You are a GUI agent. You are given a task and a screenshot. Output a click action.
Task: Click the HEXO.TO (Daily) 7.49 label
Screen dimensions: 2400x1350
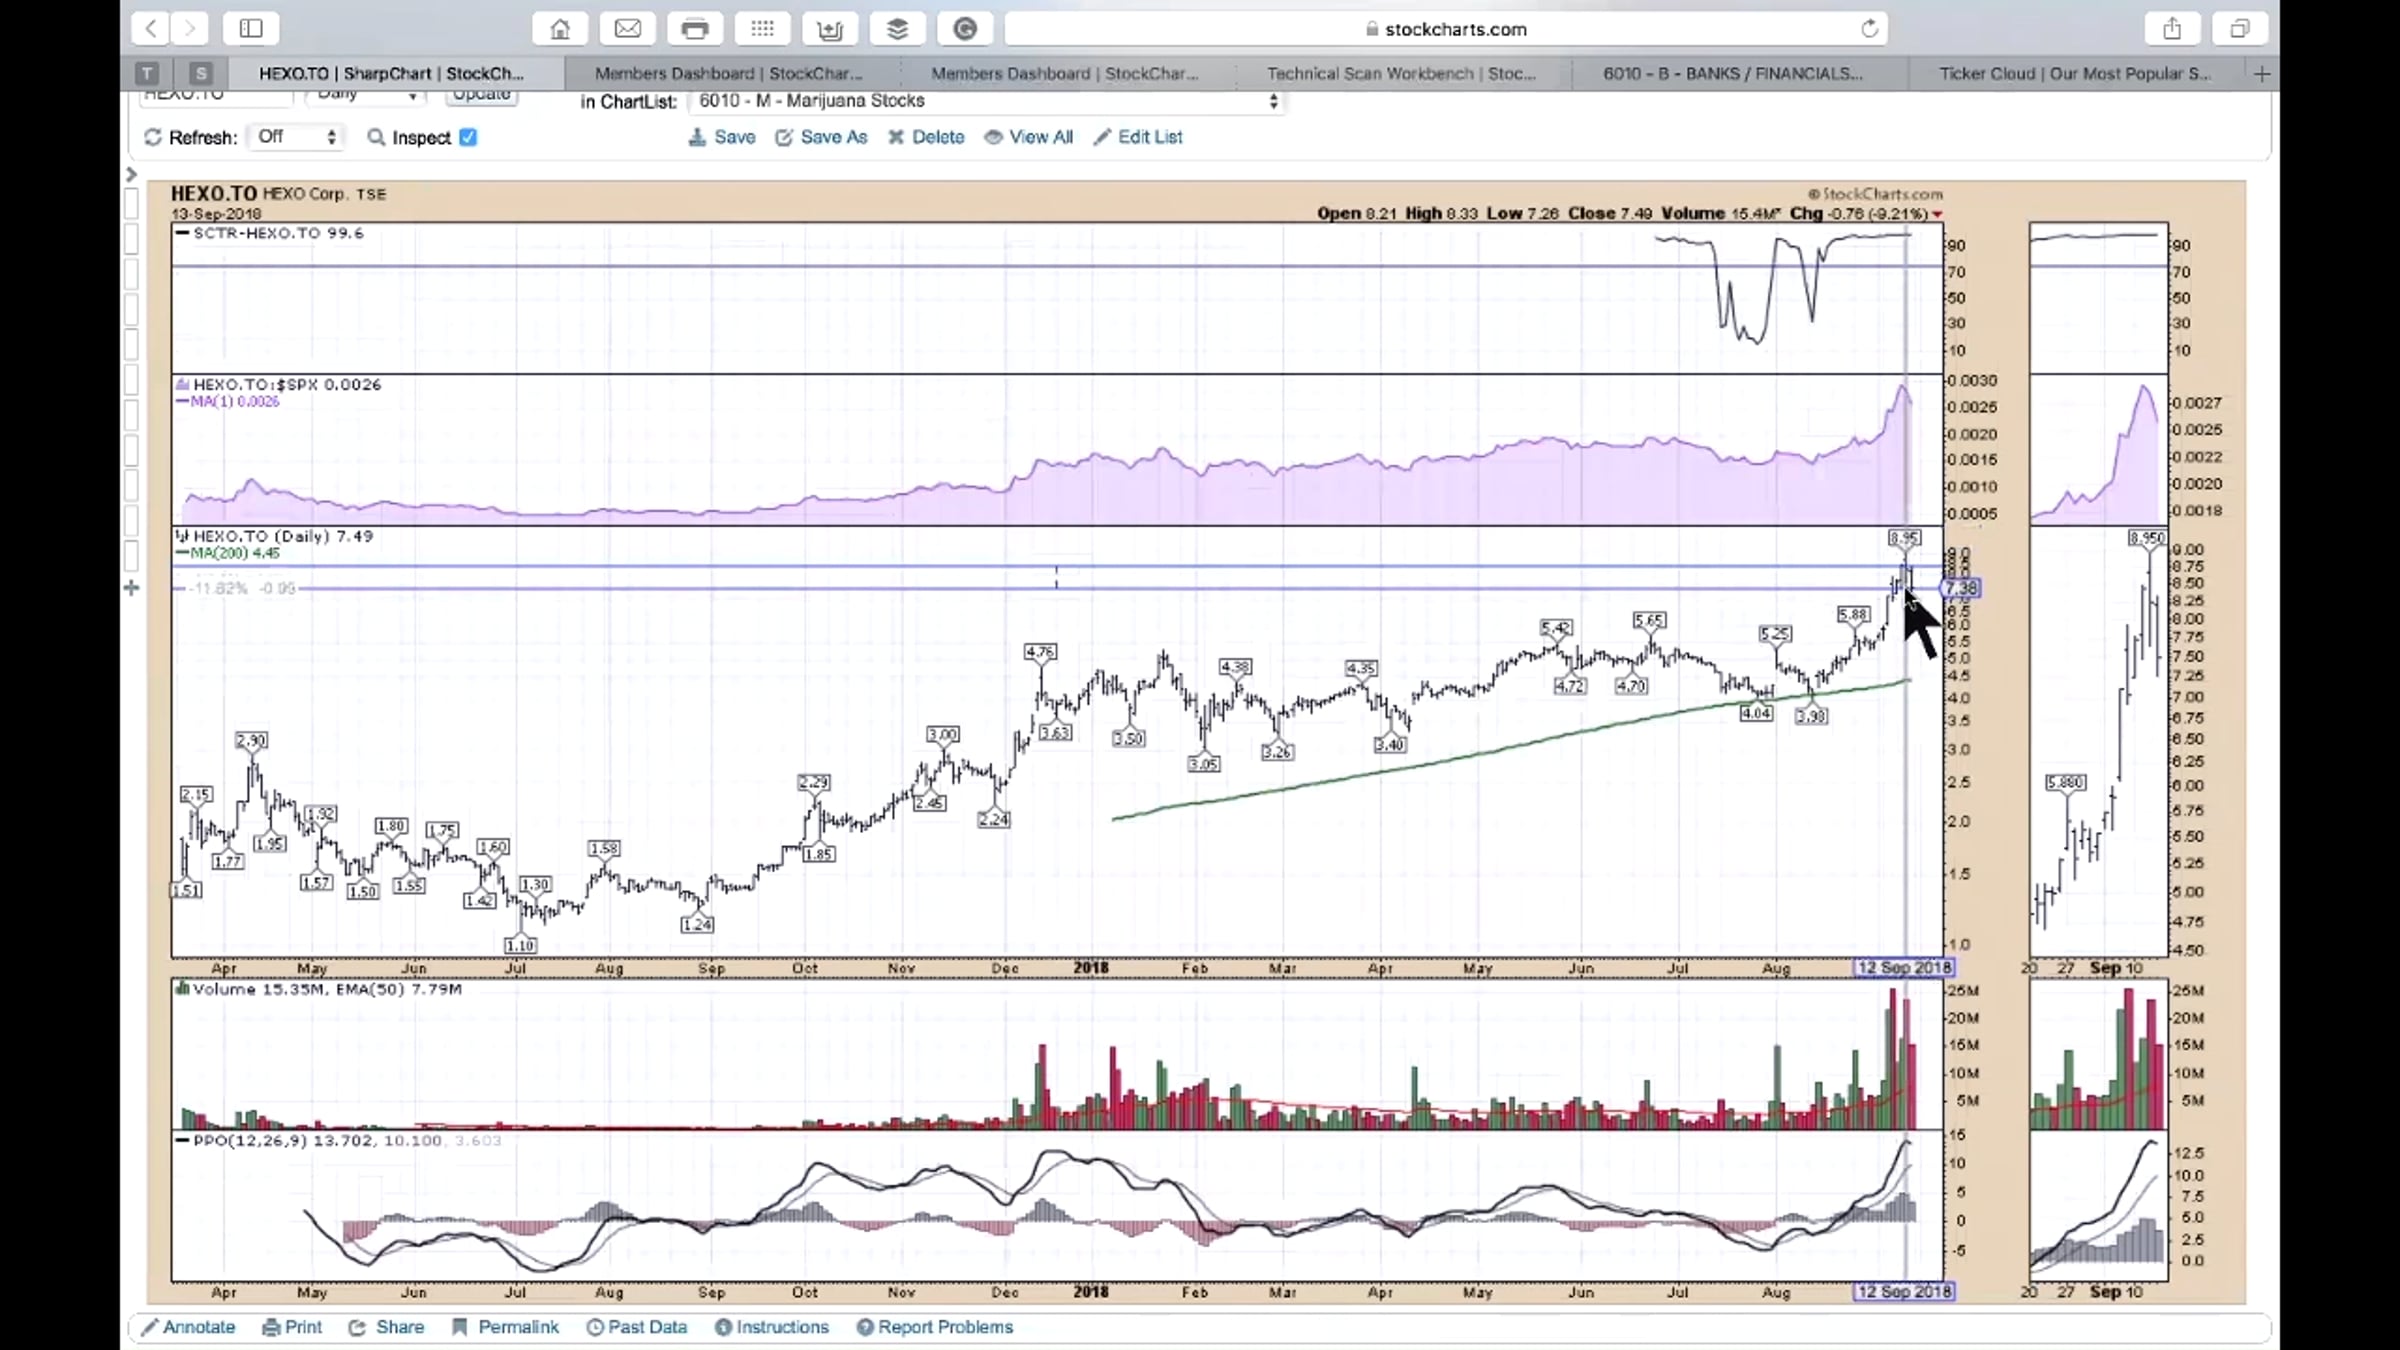pyautogui.click(x=274, y=537)
